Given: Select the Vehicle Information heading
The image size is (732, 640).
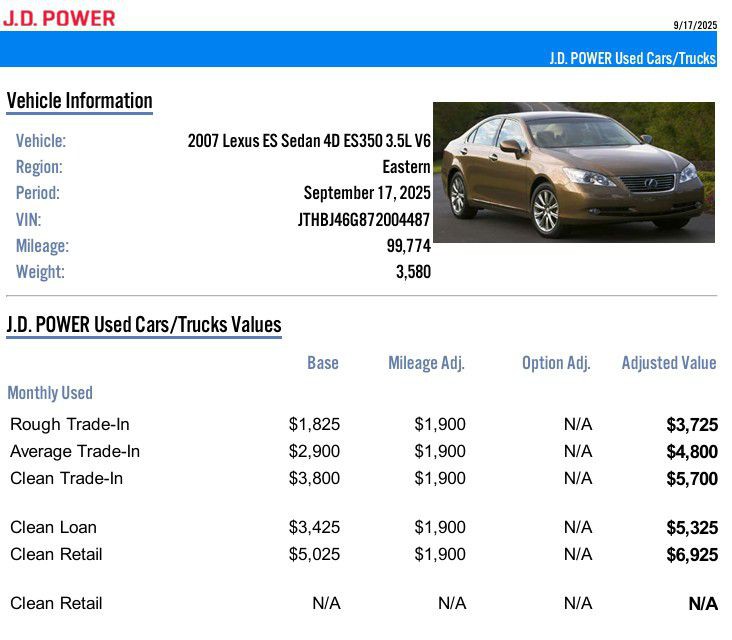Looking at the screenshot, I should click(x=79, y=101).
